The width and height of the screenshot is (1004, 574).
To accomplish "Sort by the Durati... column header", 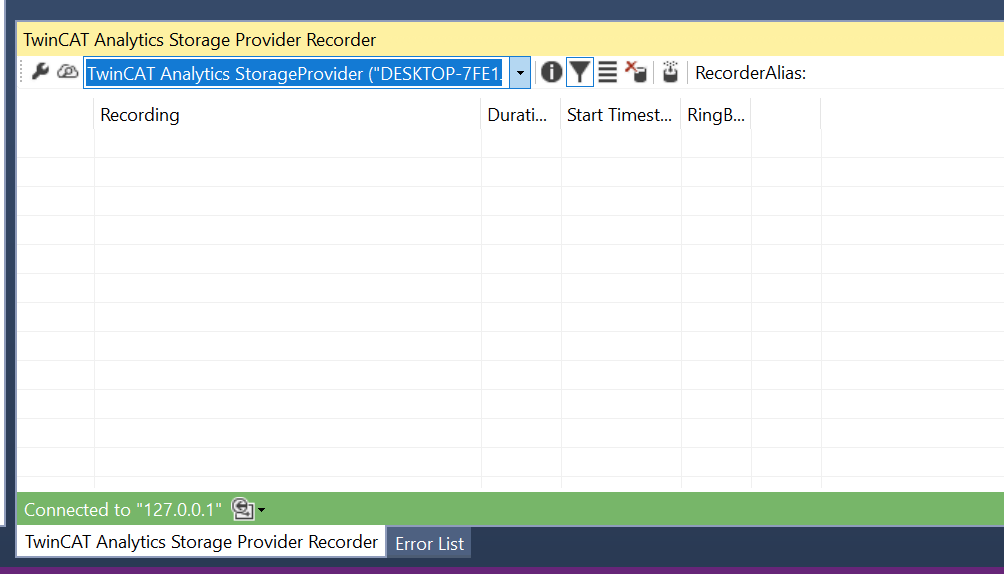I will pos(521,115).
